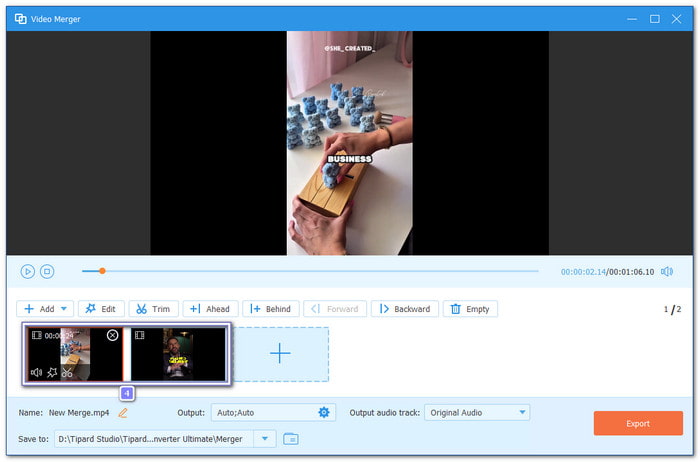The image size is (700, 462).
Task: Open output settings gear icon
Action: (x=324, y=412)
